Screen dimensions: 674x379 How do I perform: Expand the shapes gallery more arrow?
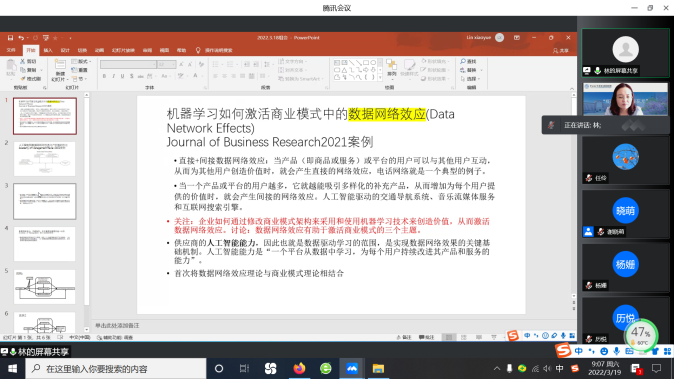(380, 77)
